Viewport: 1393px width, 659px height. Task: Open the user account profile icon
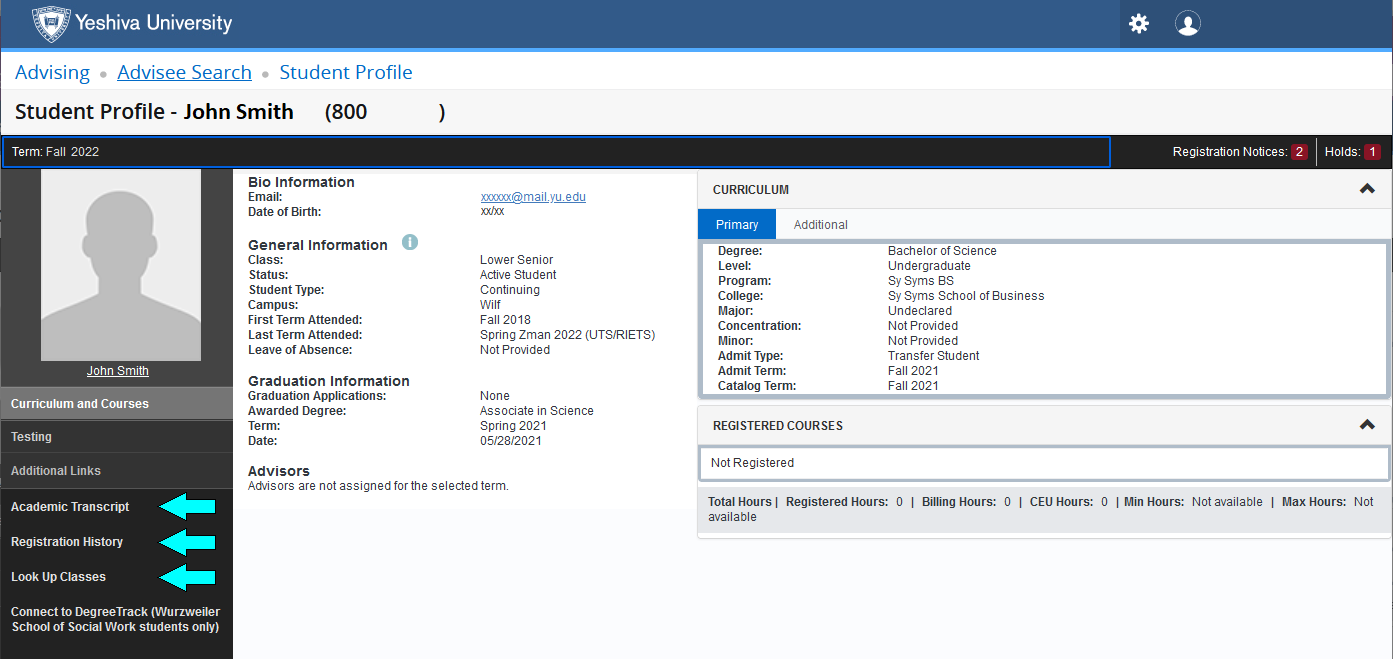click(1188, 24)
